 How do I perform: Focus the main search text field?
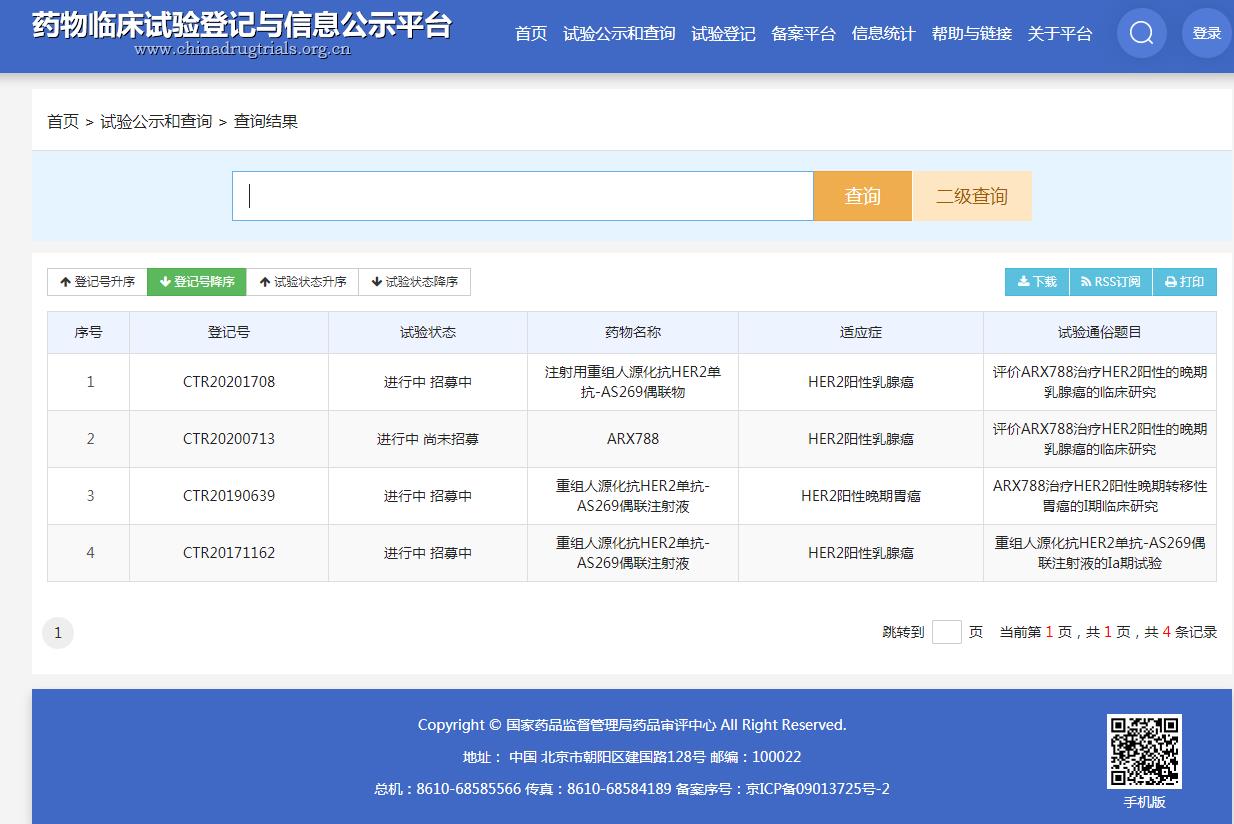522,196
